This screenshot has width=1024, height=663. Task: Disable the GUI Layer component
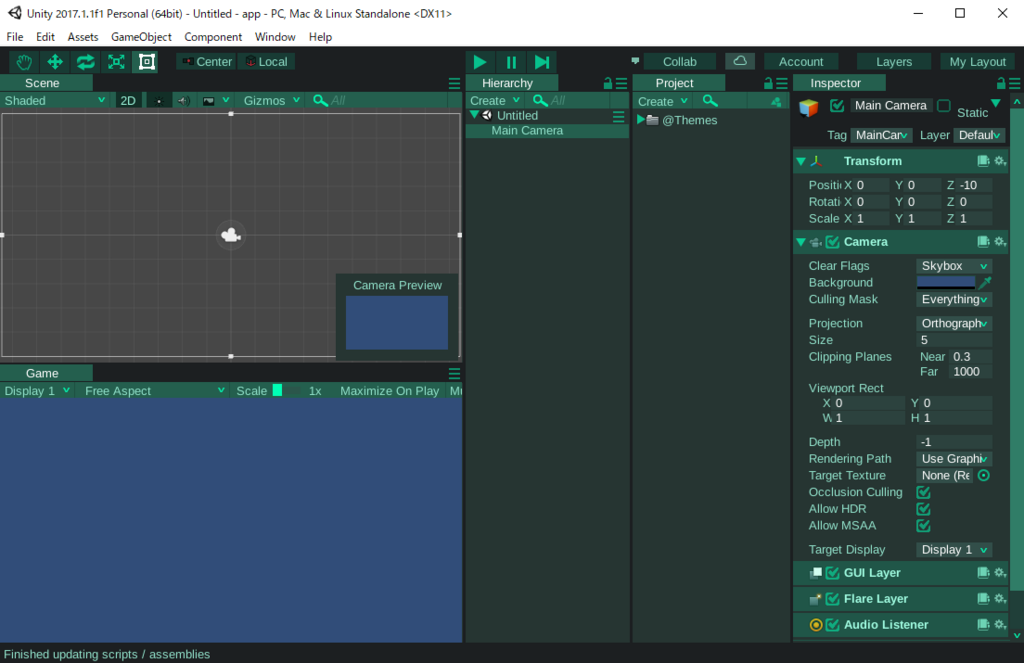tap(833, 573)
